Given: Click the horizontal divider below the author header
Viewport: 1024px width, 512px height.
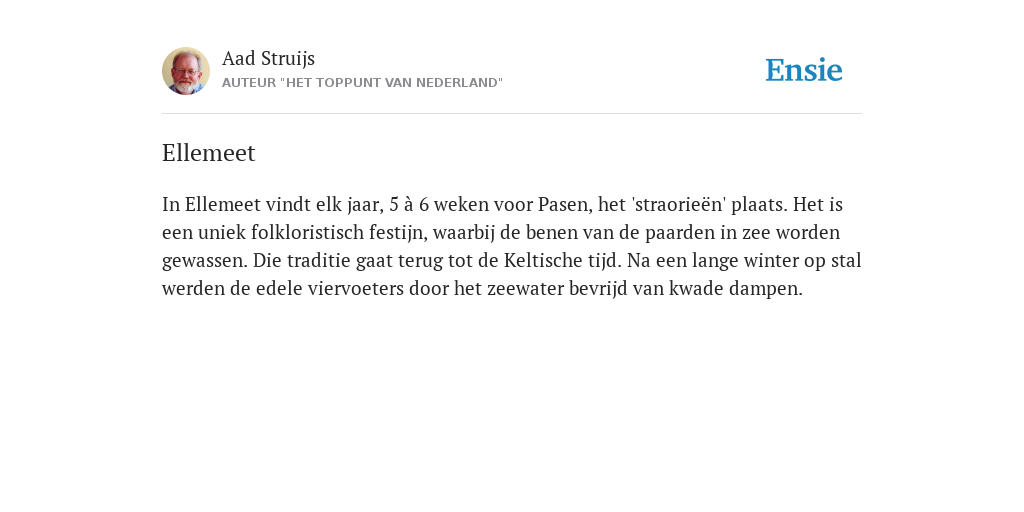Looking at the screenshot, I should coord(512,114).
